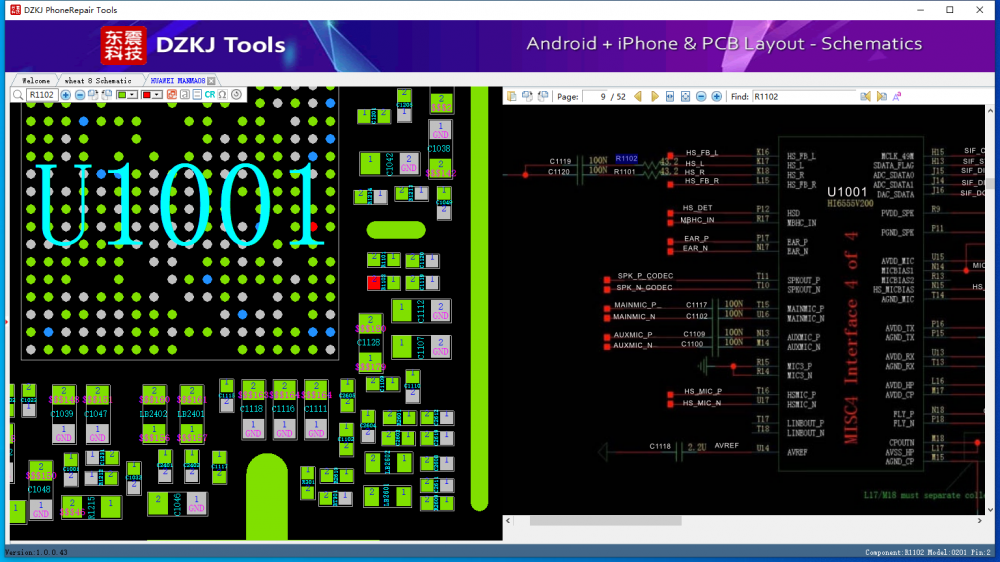The width and height of the screenshot is (1000, 562).
Task: Click the SPK_P_CODEC net label
Action: click(x=645, y=276)
